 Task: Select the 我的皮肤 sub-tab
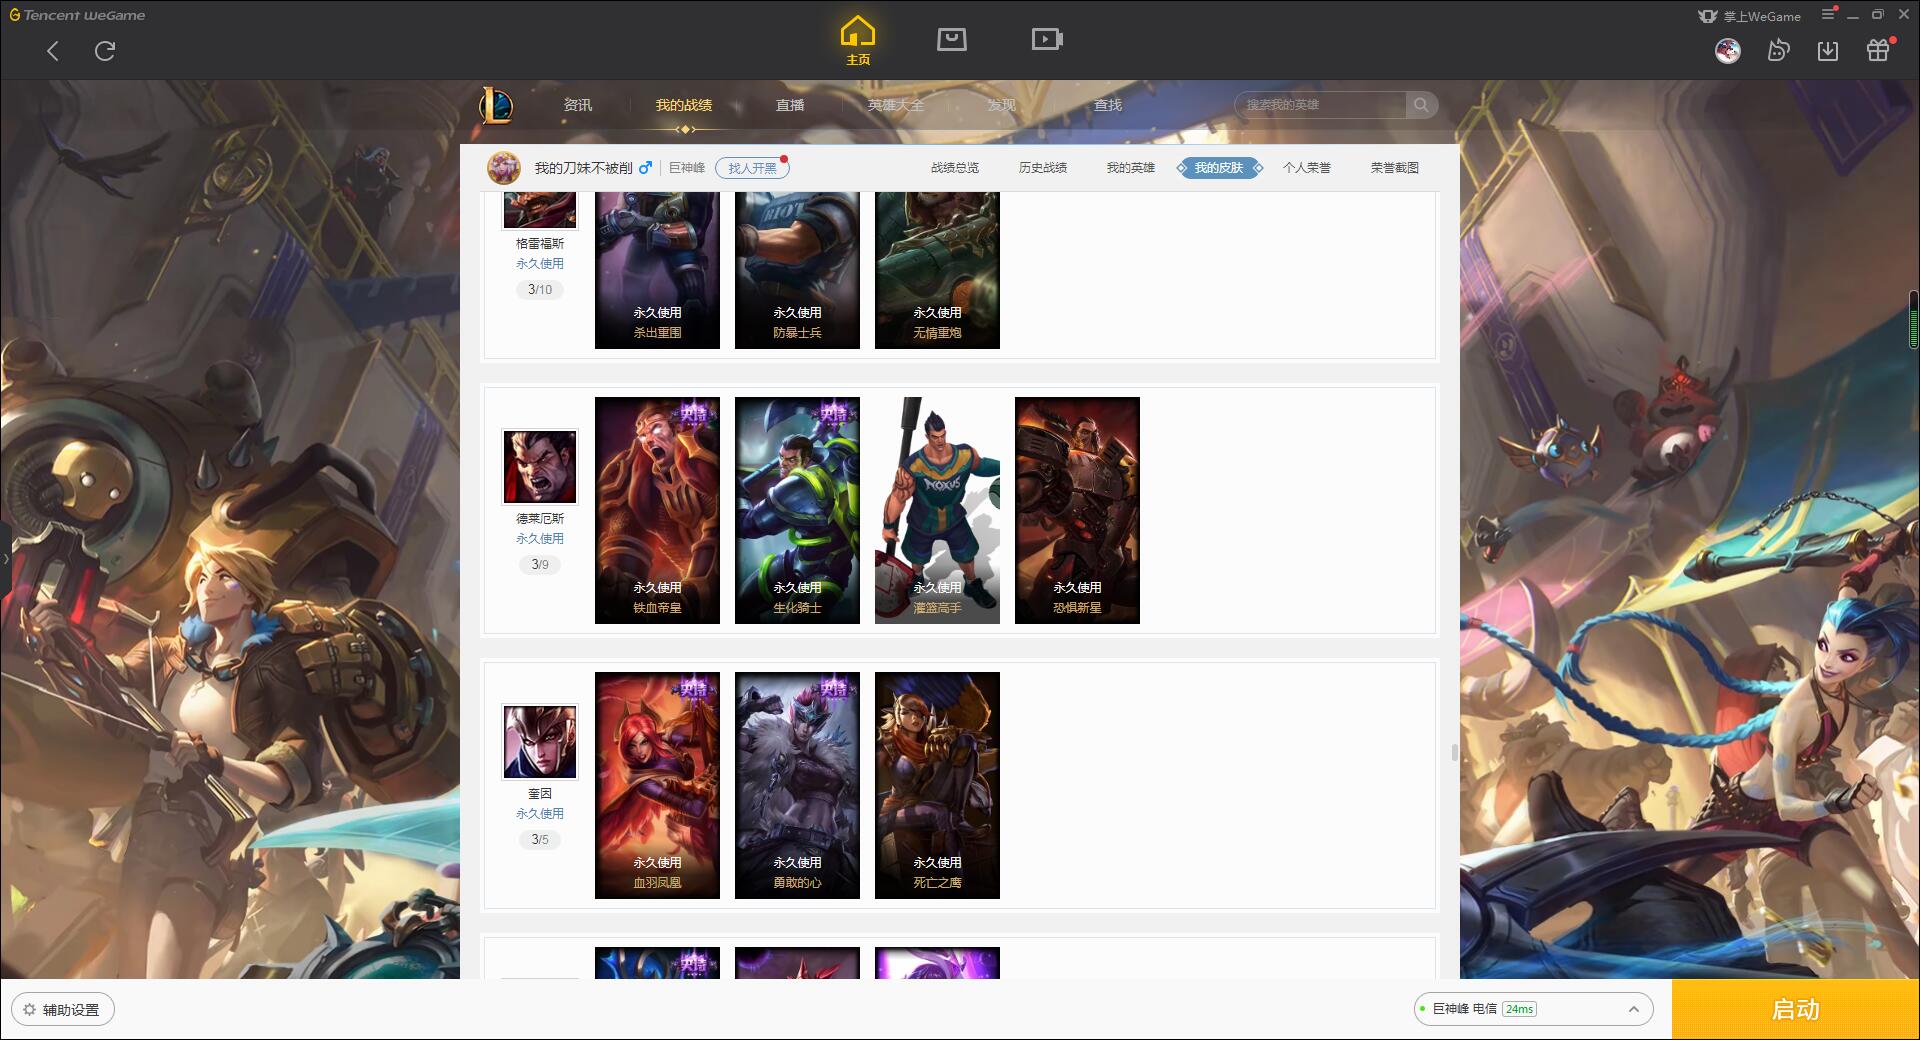[x=1219, y=168]
